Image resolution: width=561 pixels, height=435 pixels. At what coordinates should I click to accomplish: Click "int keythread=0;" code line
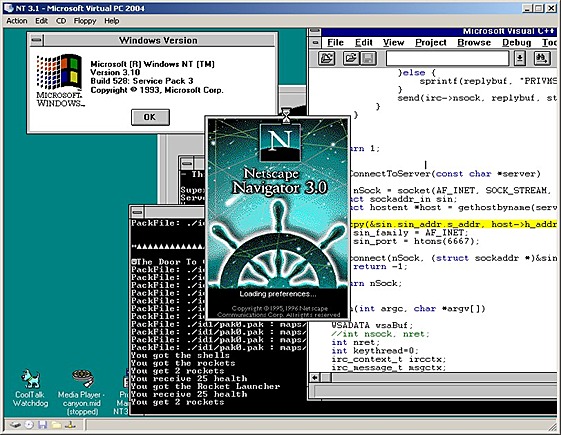click(x=375, y=351)
